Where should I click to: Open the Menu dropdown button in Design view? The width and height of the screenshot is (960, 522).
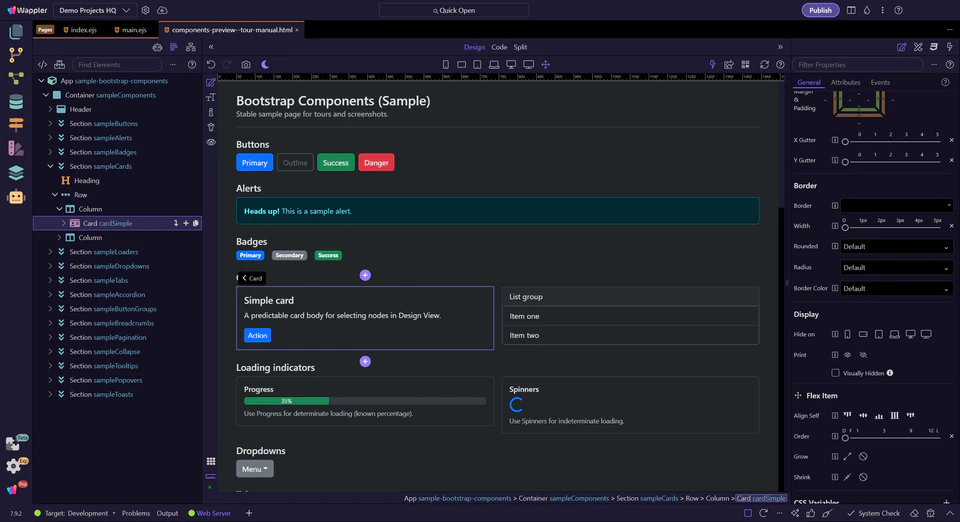pos(255,469)
